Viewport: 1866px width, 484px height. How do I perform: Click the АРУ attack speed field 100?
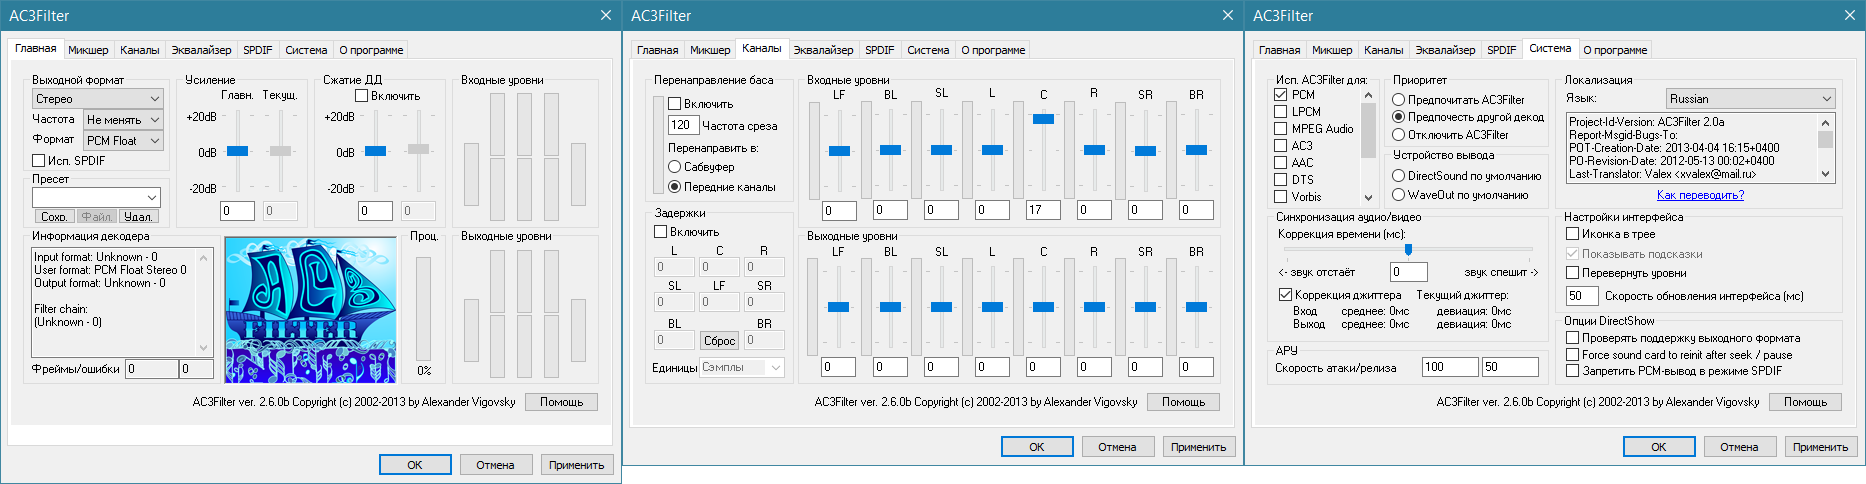[x=1450, y=367]
